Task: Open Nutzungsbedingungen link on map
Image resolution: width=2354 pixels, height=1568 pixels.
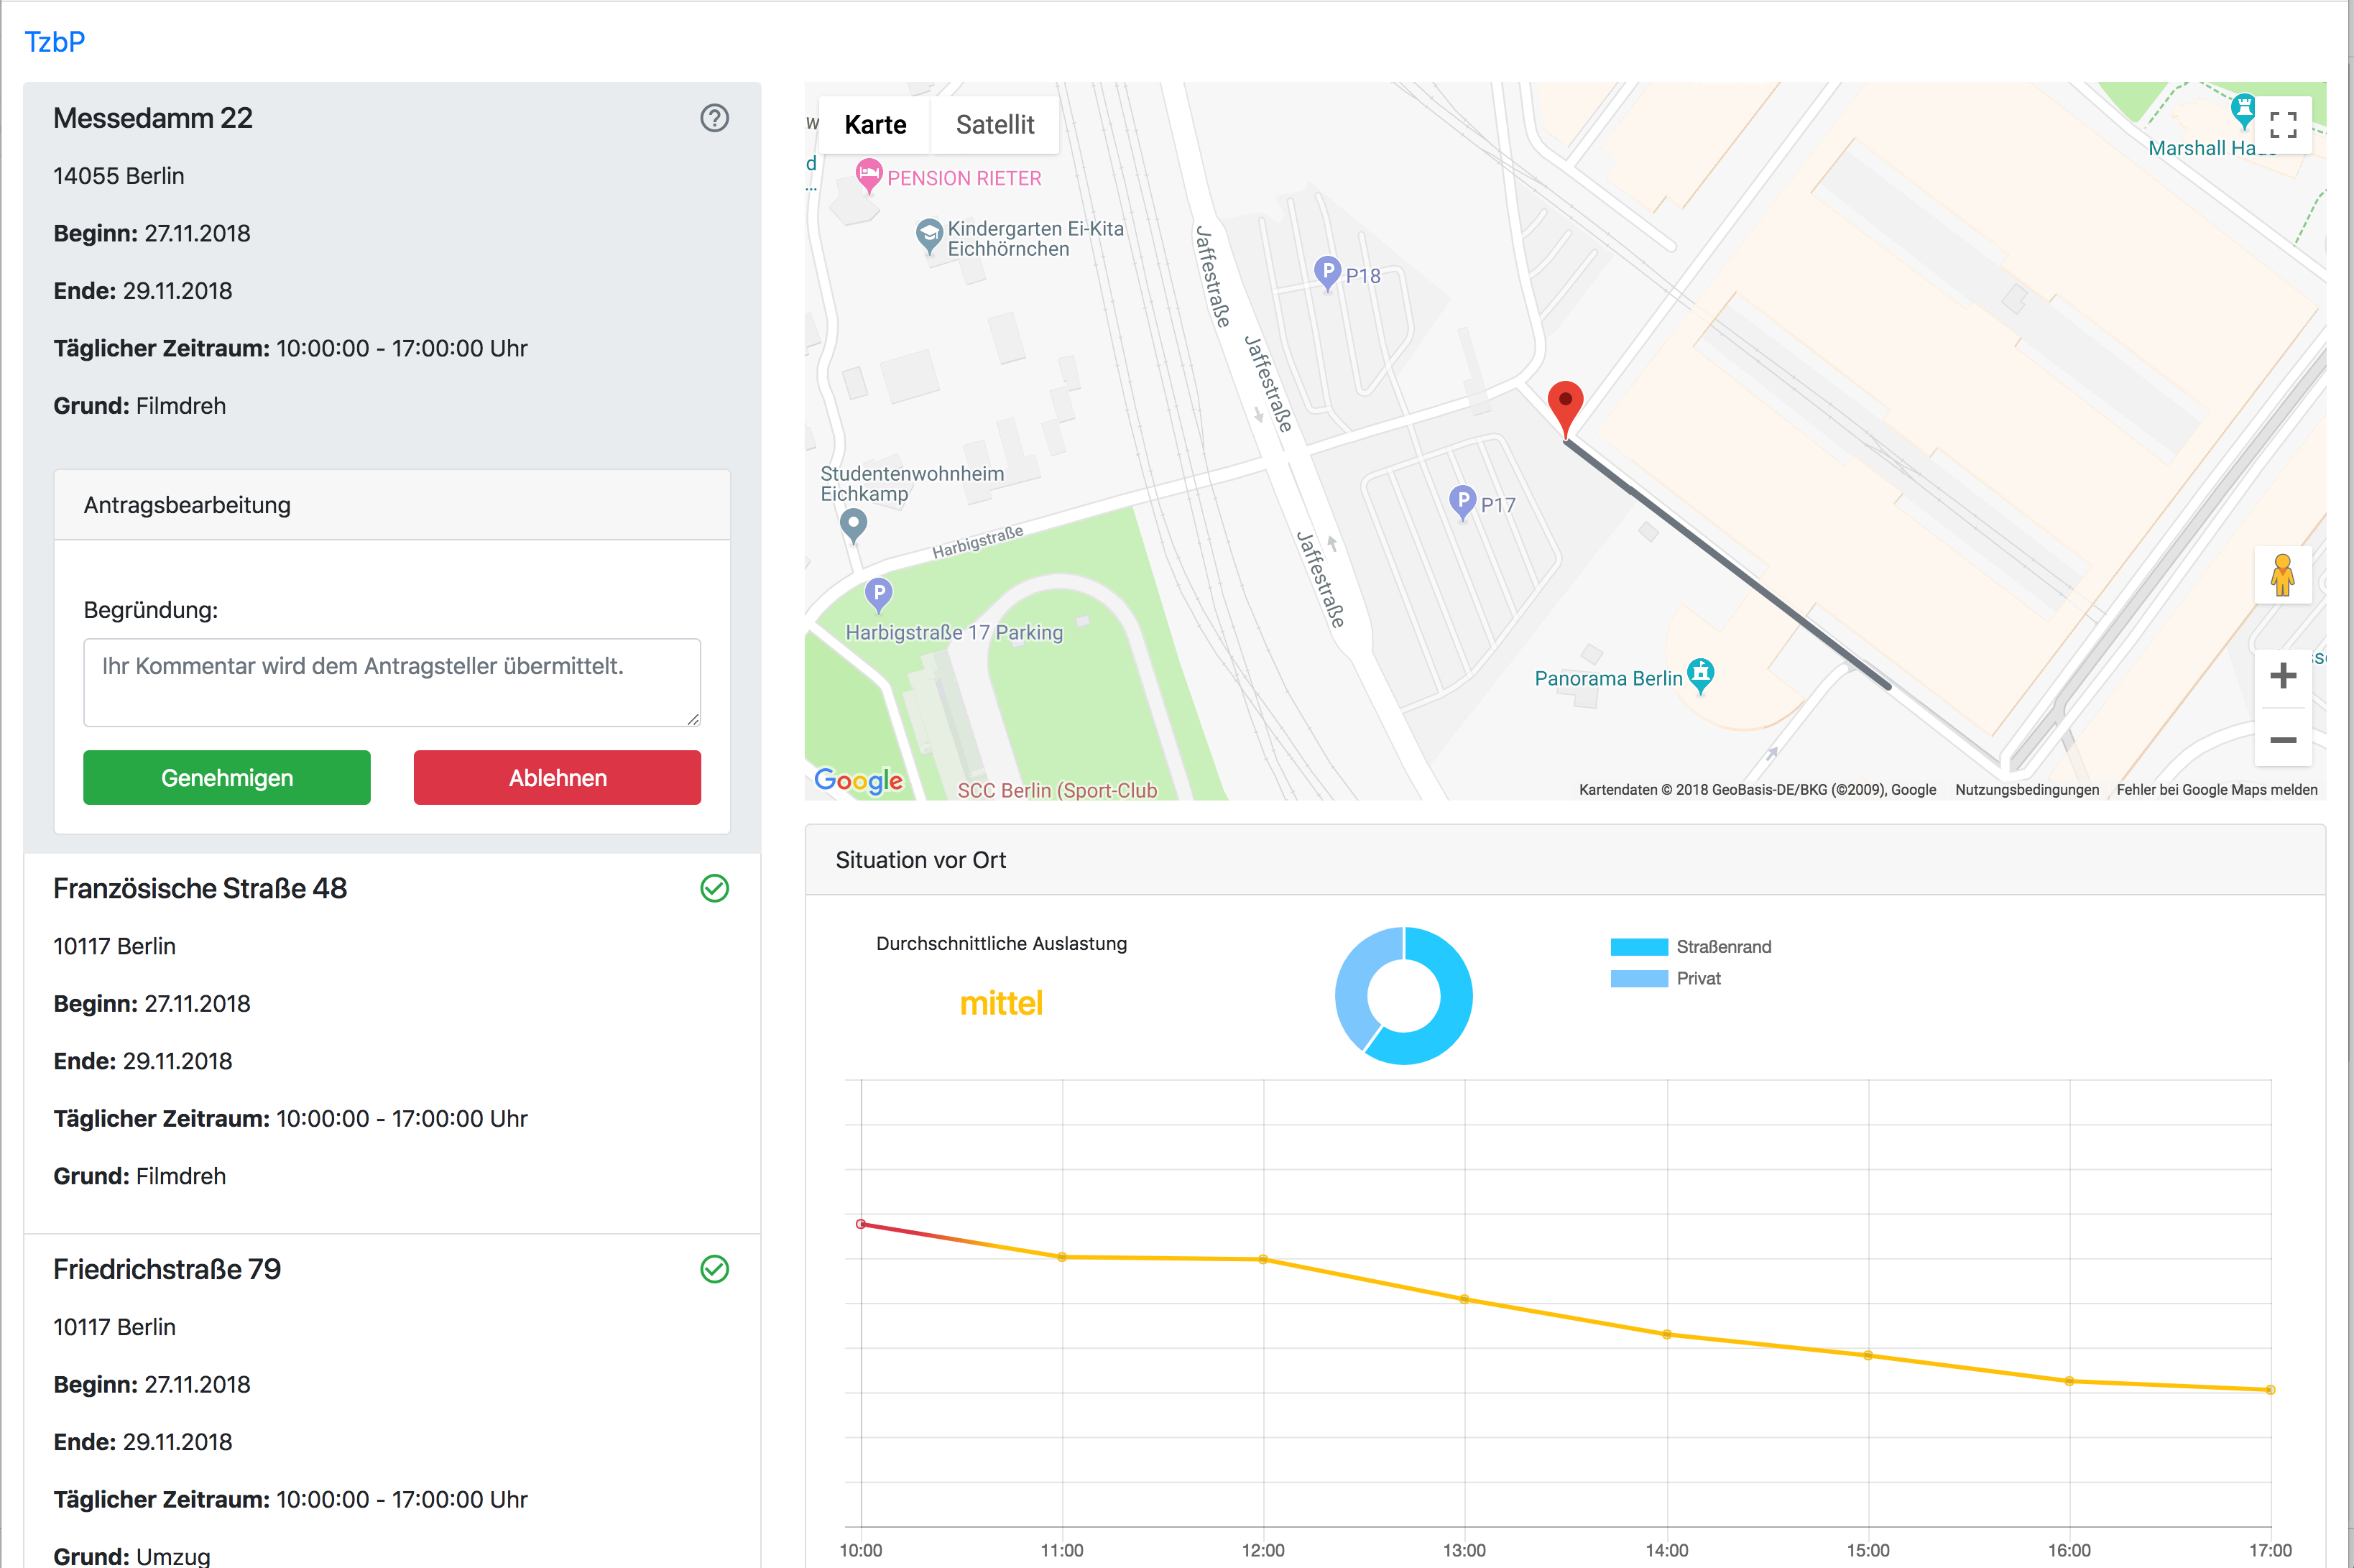Action: tap(2026, 790)
